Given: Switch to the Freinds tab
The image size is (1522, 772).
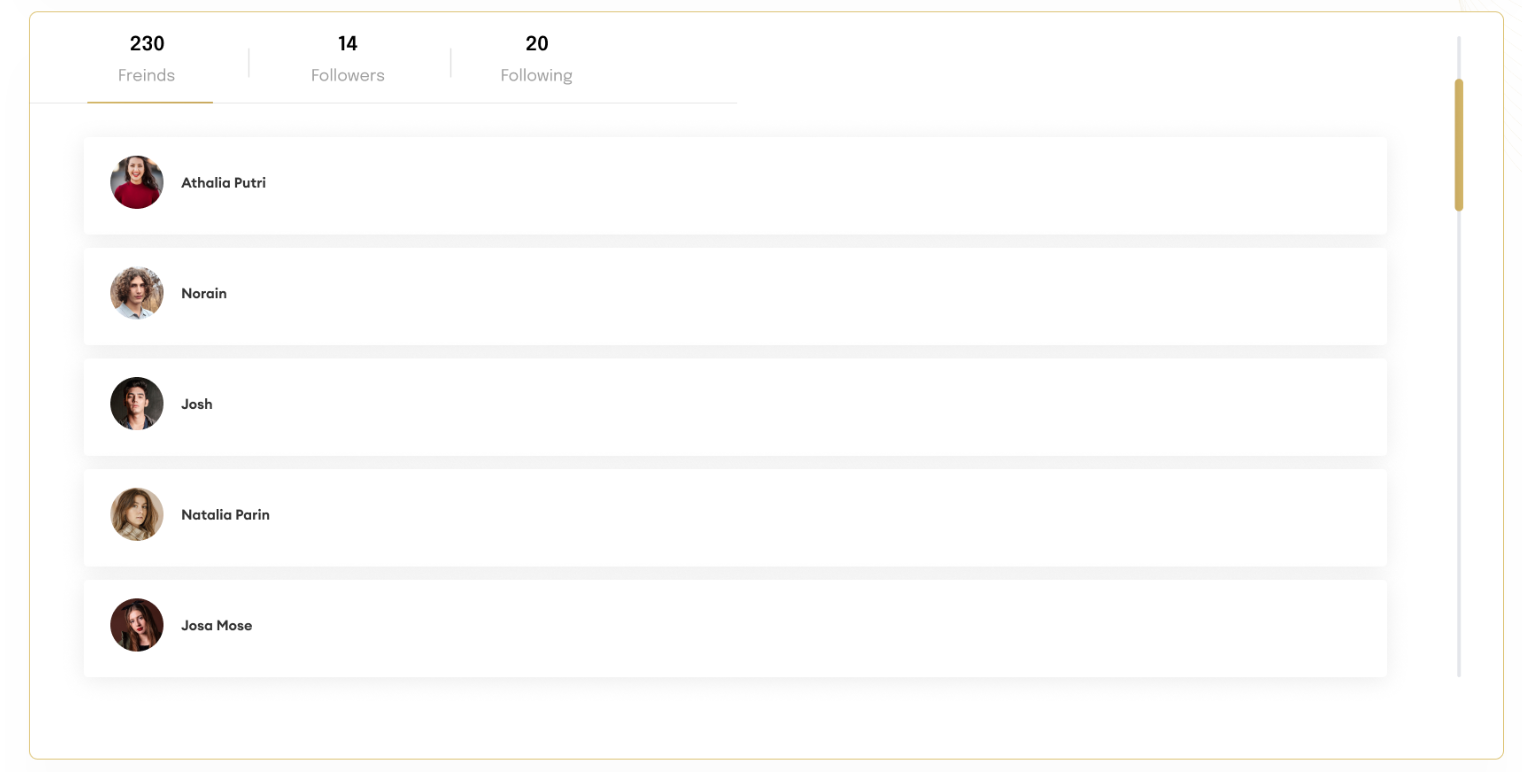Looking at the screenshot, I should pyautogui.click(x=147, y=75).
